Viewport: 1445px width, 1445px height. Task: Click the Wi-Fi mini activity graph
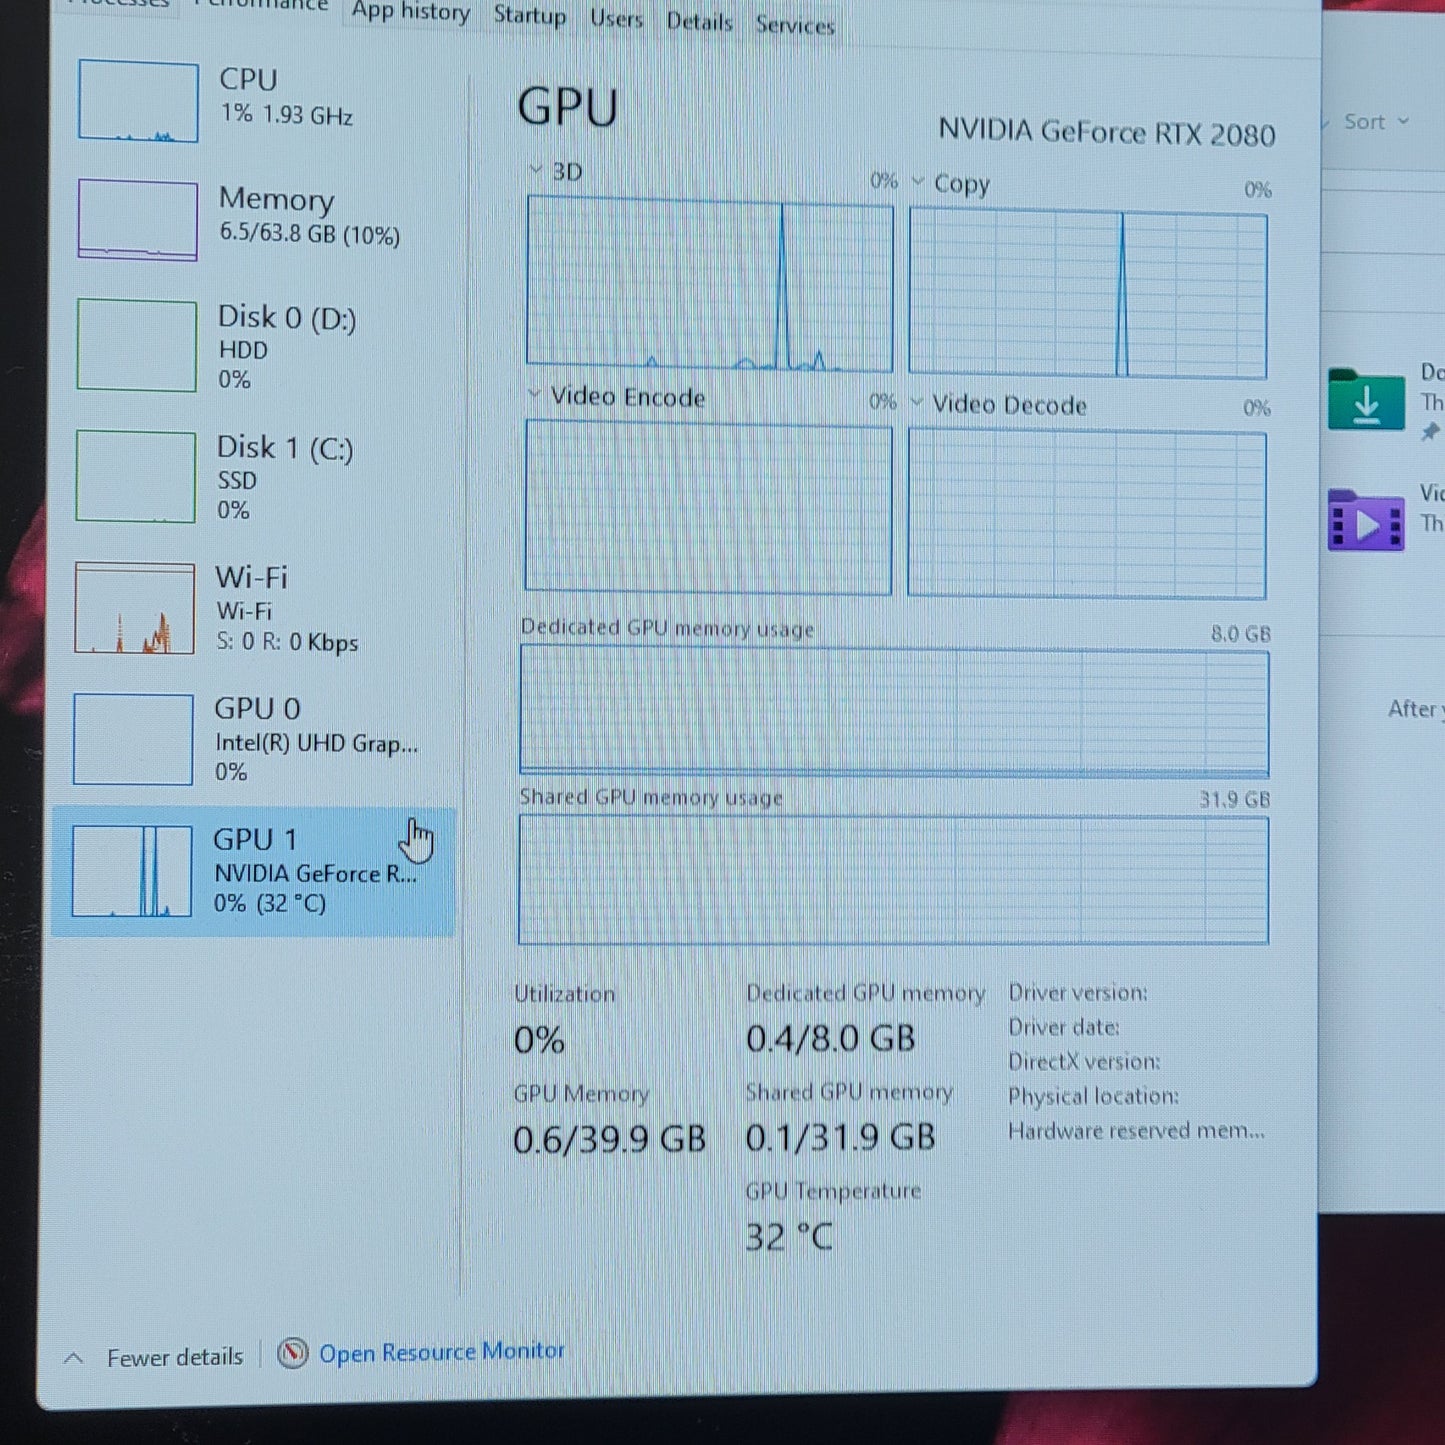[x=134, y=608]
